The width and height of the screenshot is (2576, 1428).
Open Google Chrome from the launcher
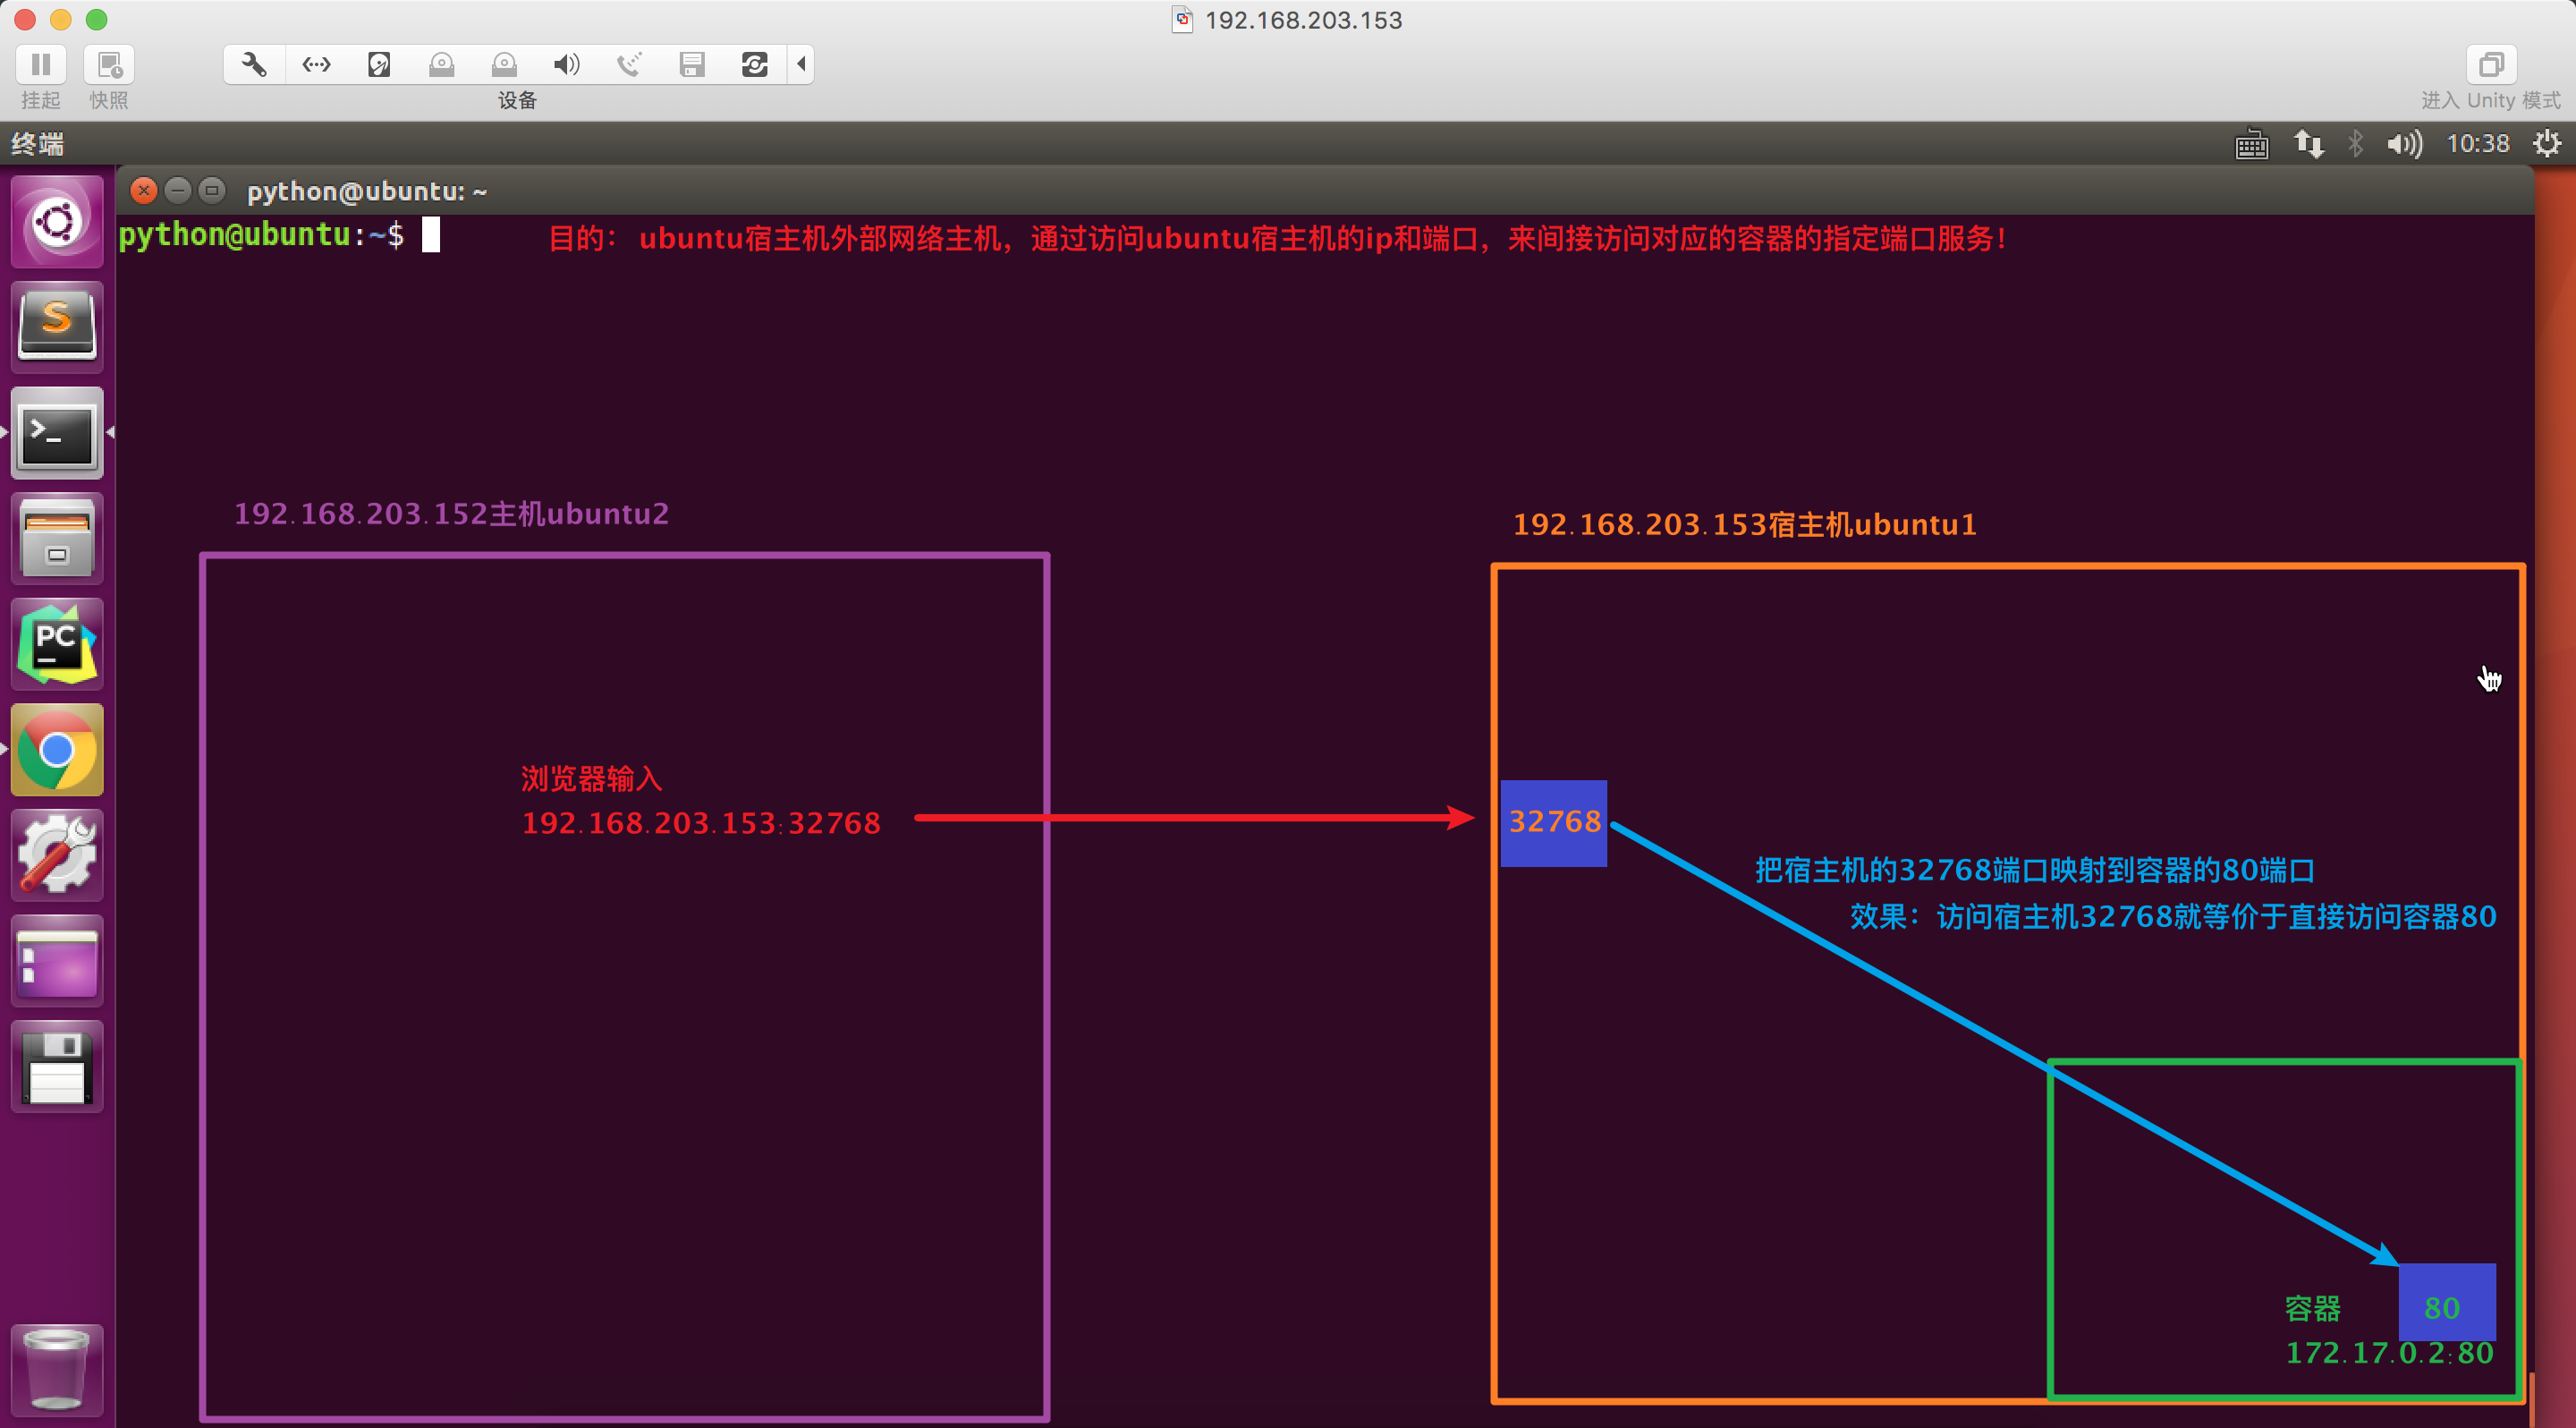(57, 749)
